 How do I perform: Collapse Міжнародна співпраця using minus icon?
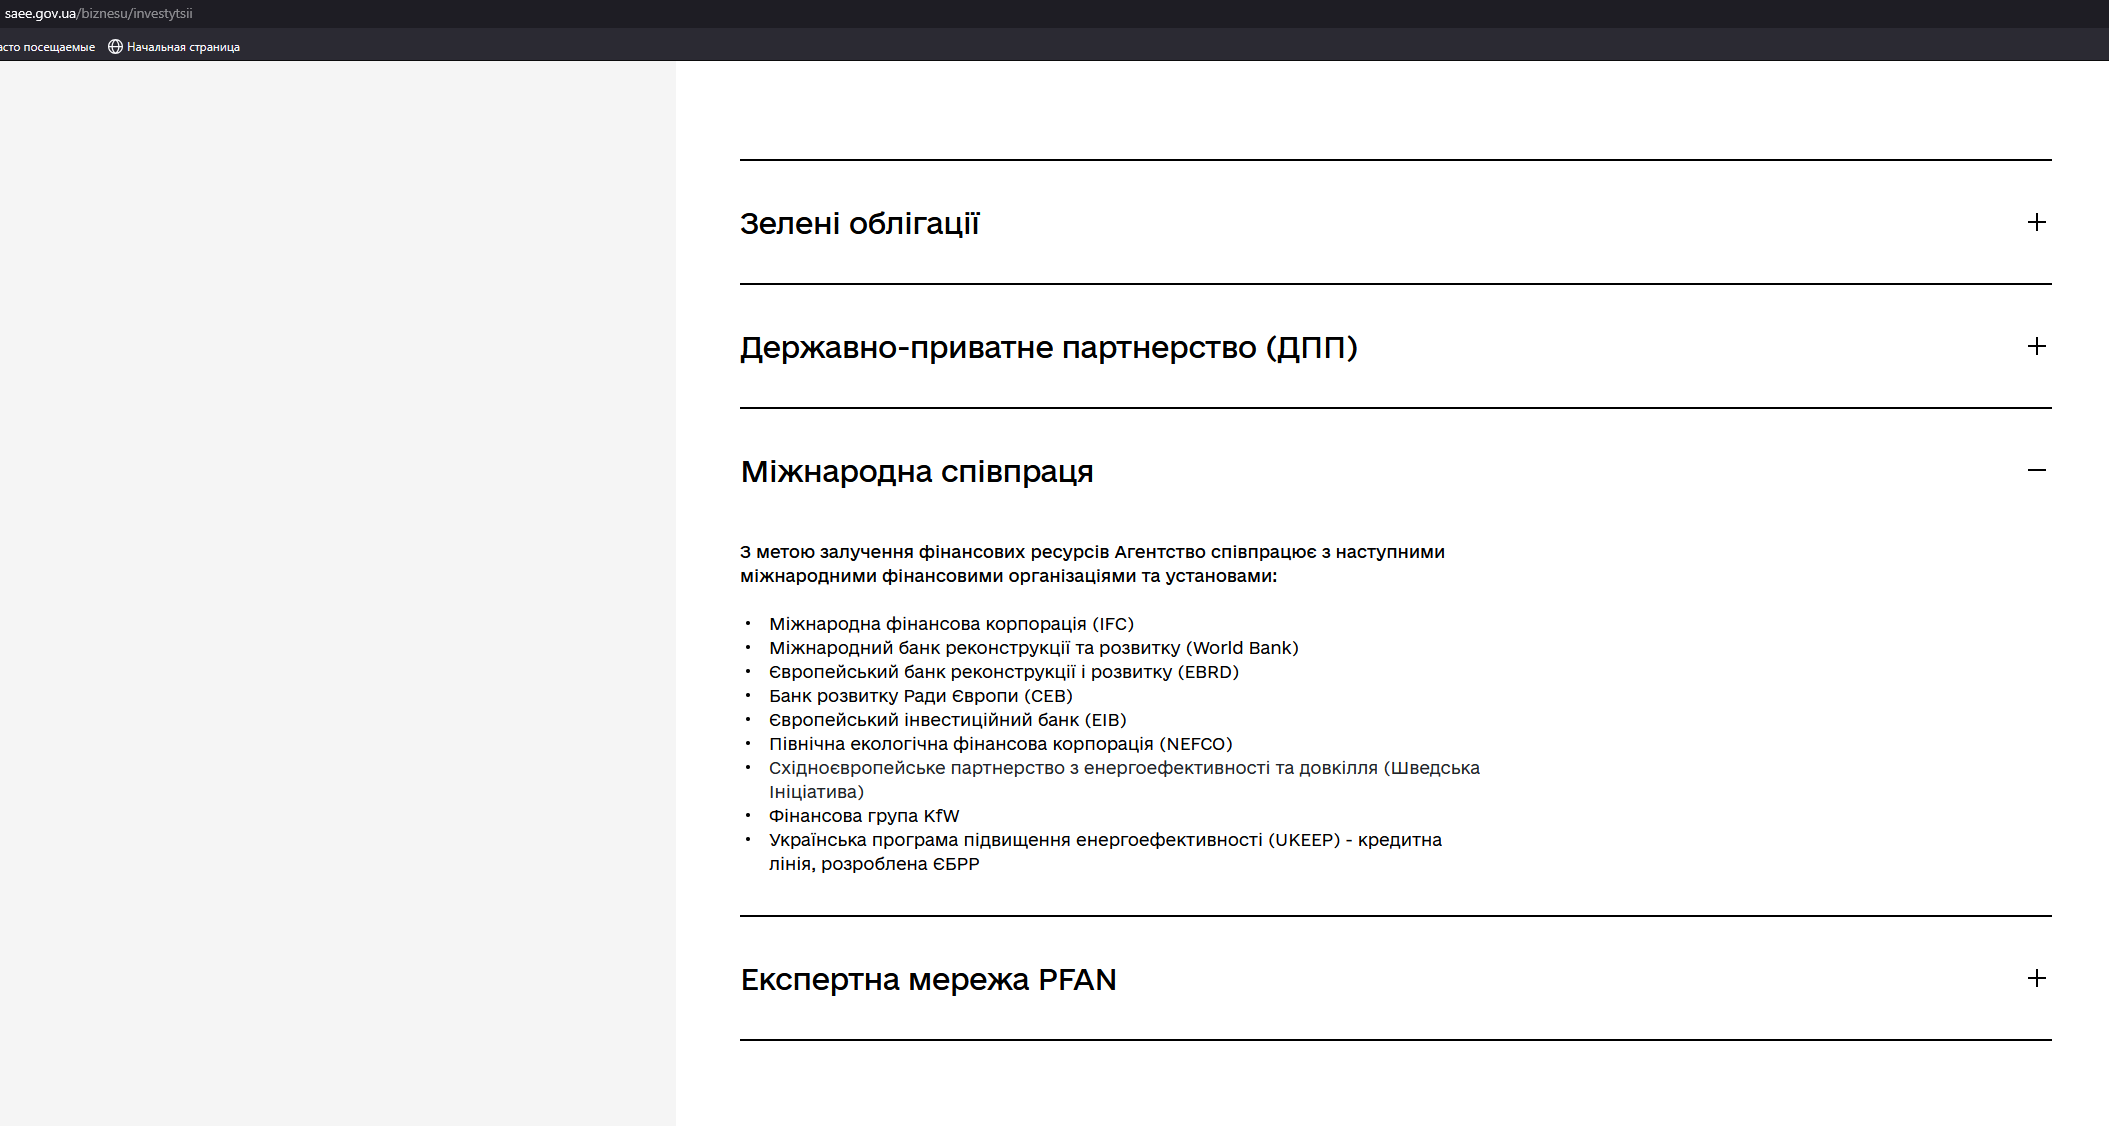point(2036,470)
